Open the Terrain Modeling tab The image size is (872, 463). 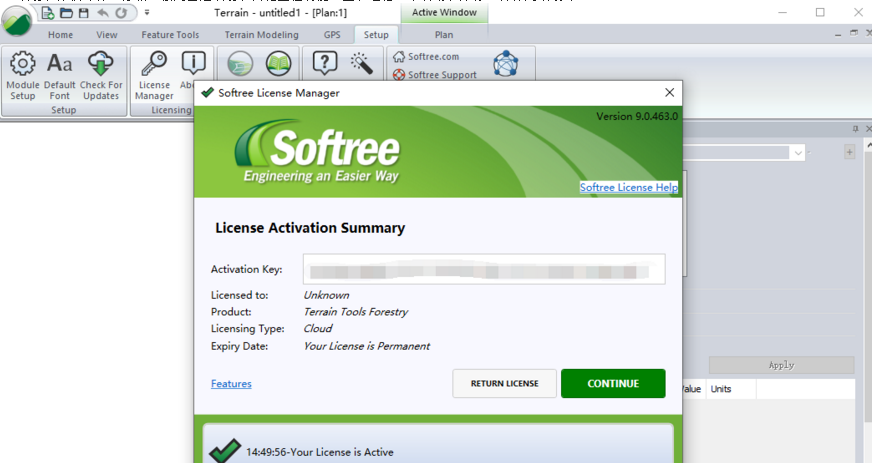(261, 34)
